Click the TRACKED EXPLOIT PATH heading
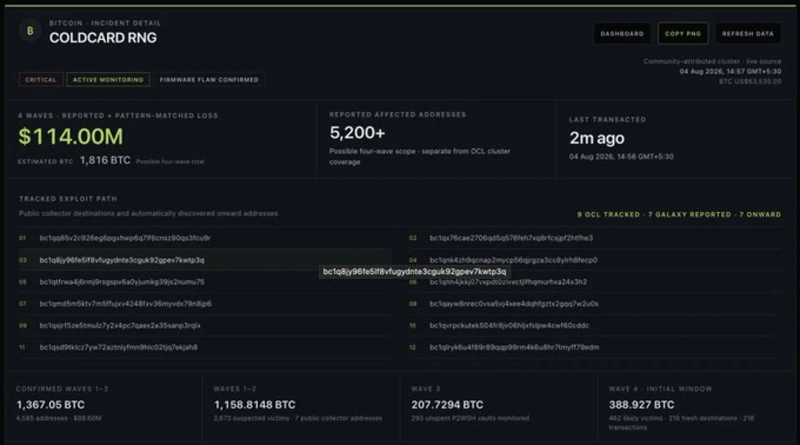This screenshot has height=445, width=800. (x=68, y=199)
